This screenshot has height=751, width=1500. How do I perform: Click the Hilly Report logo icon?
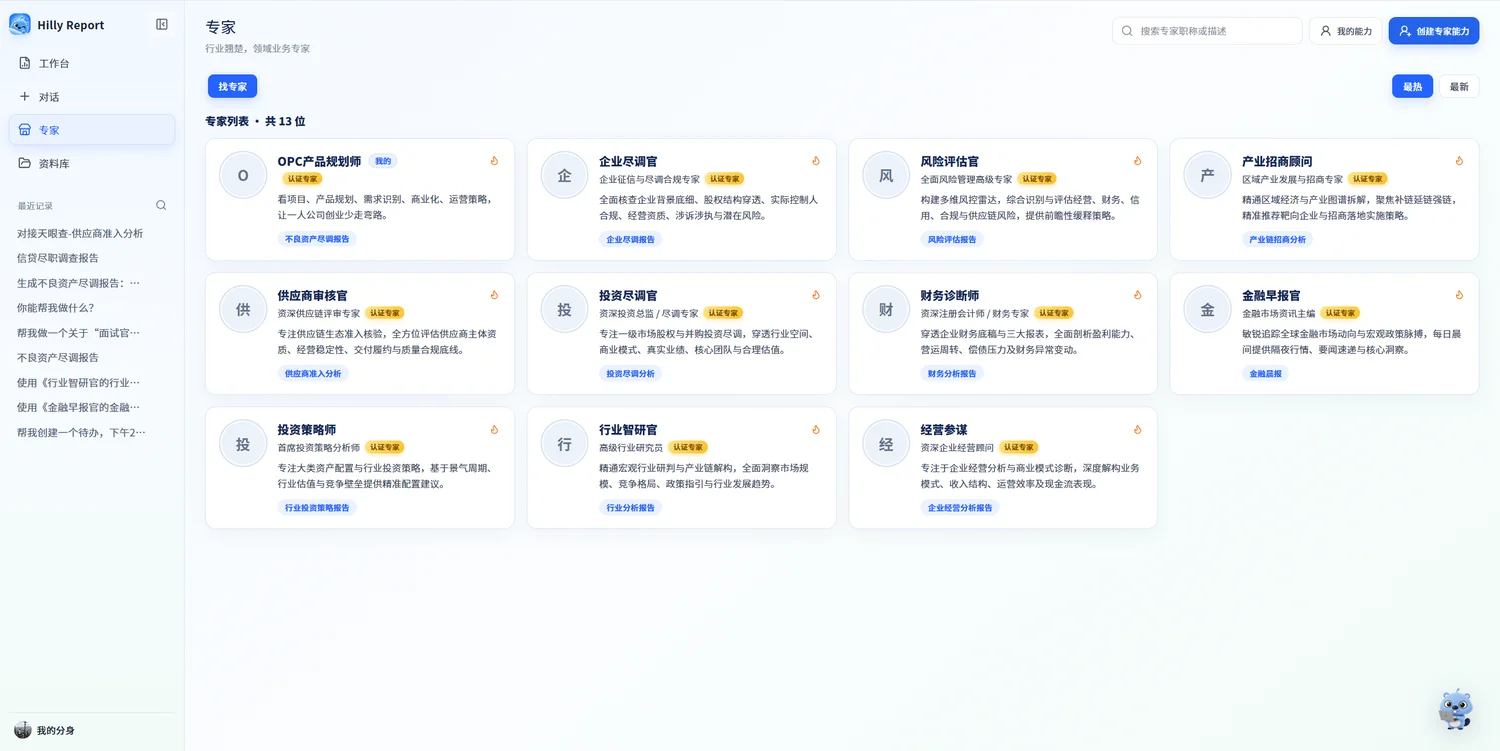[20, 25]
